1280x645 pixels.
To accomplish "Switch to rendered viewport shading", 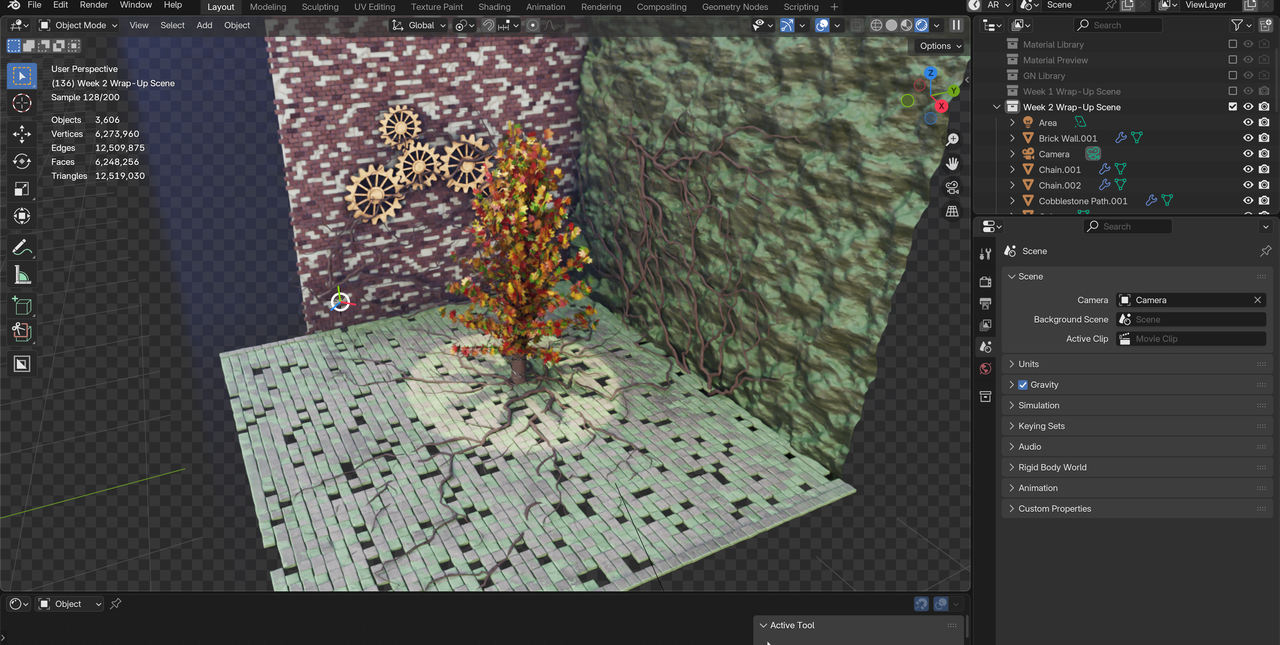I will point(921,25).
